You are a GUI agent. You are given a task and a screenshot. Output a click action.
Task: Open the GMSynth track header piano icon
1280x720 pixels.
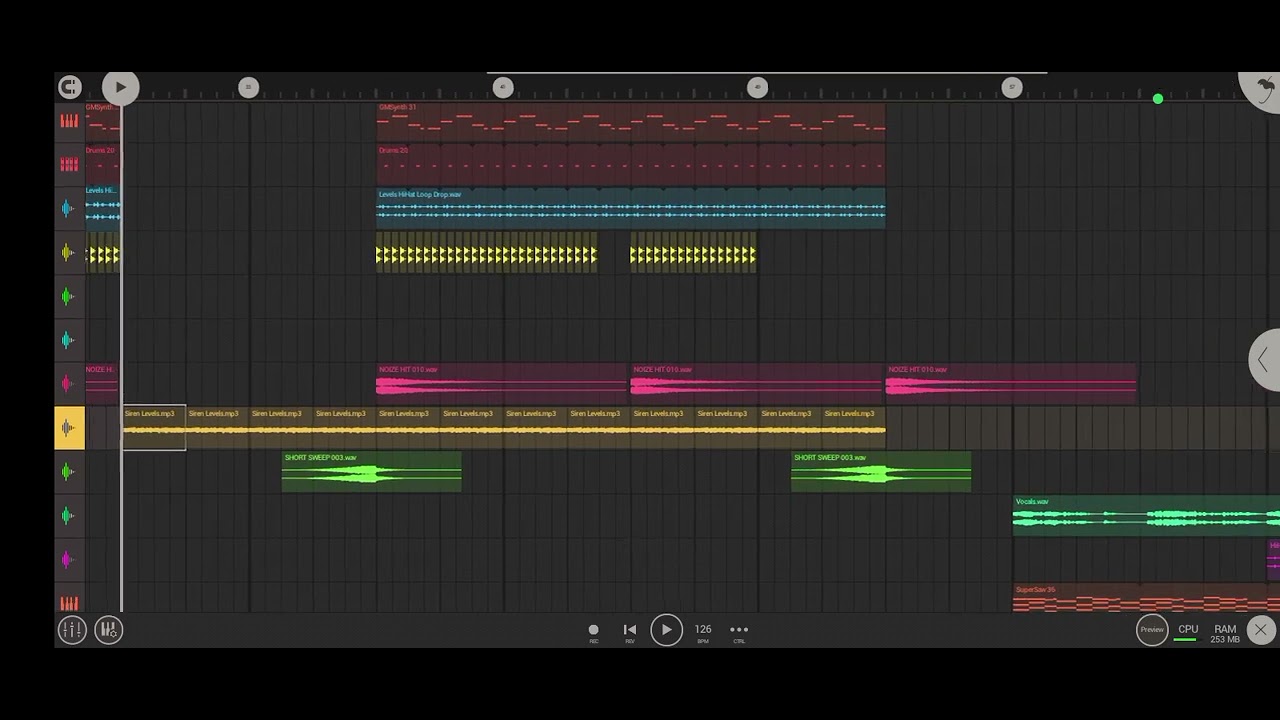[69, 121]
